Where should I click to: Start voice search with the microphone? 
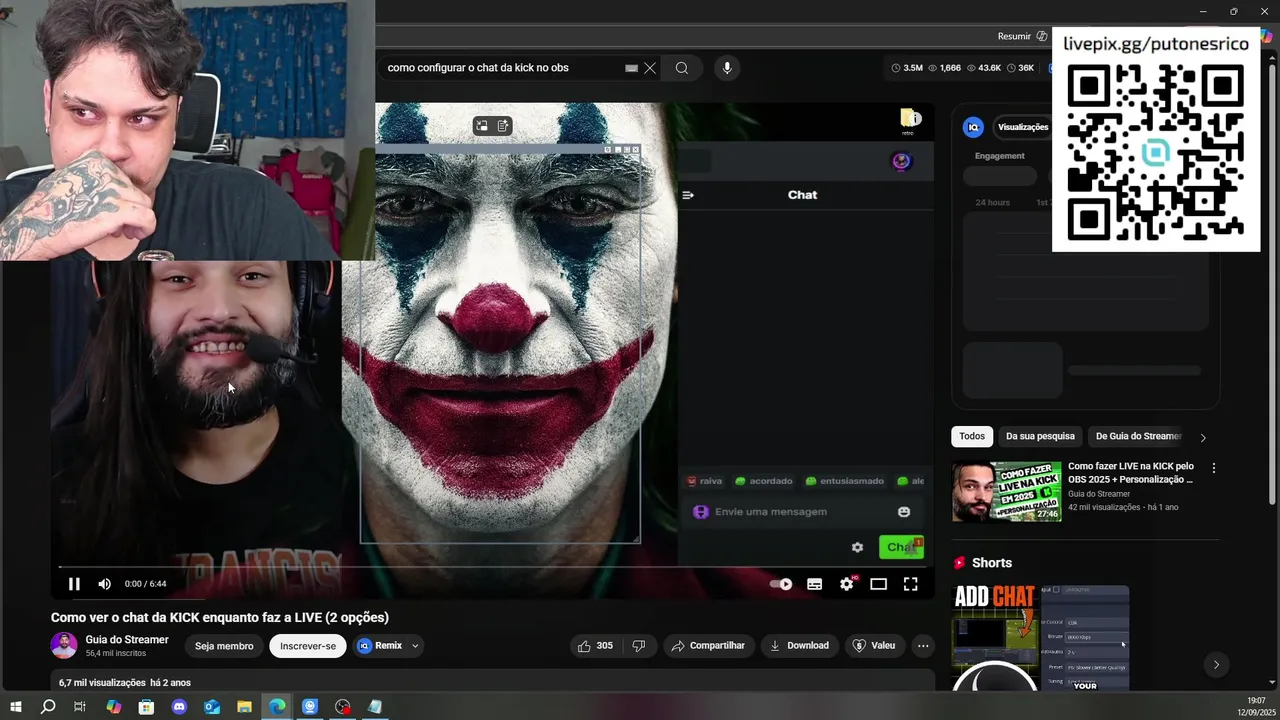(x=727, y=68)
